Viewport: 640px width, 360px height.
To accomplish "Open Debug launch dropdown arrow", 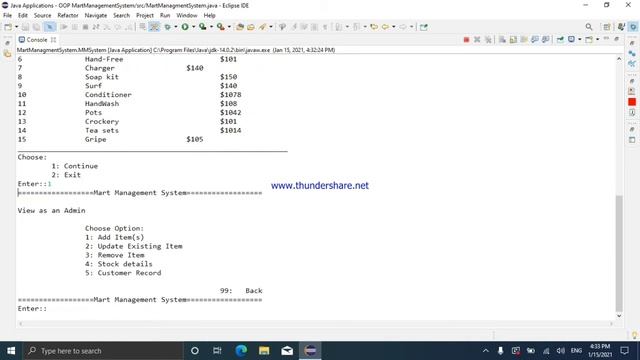I will pyautogui.click(x=176, y=27).
